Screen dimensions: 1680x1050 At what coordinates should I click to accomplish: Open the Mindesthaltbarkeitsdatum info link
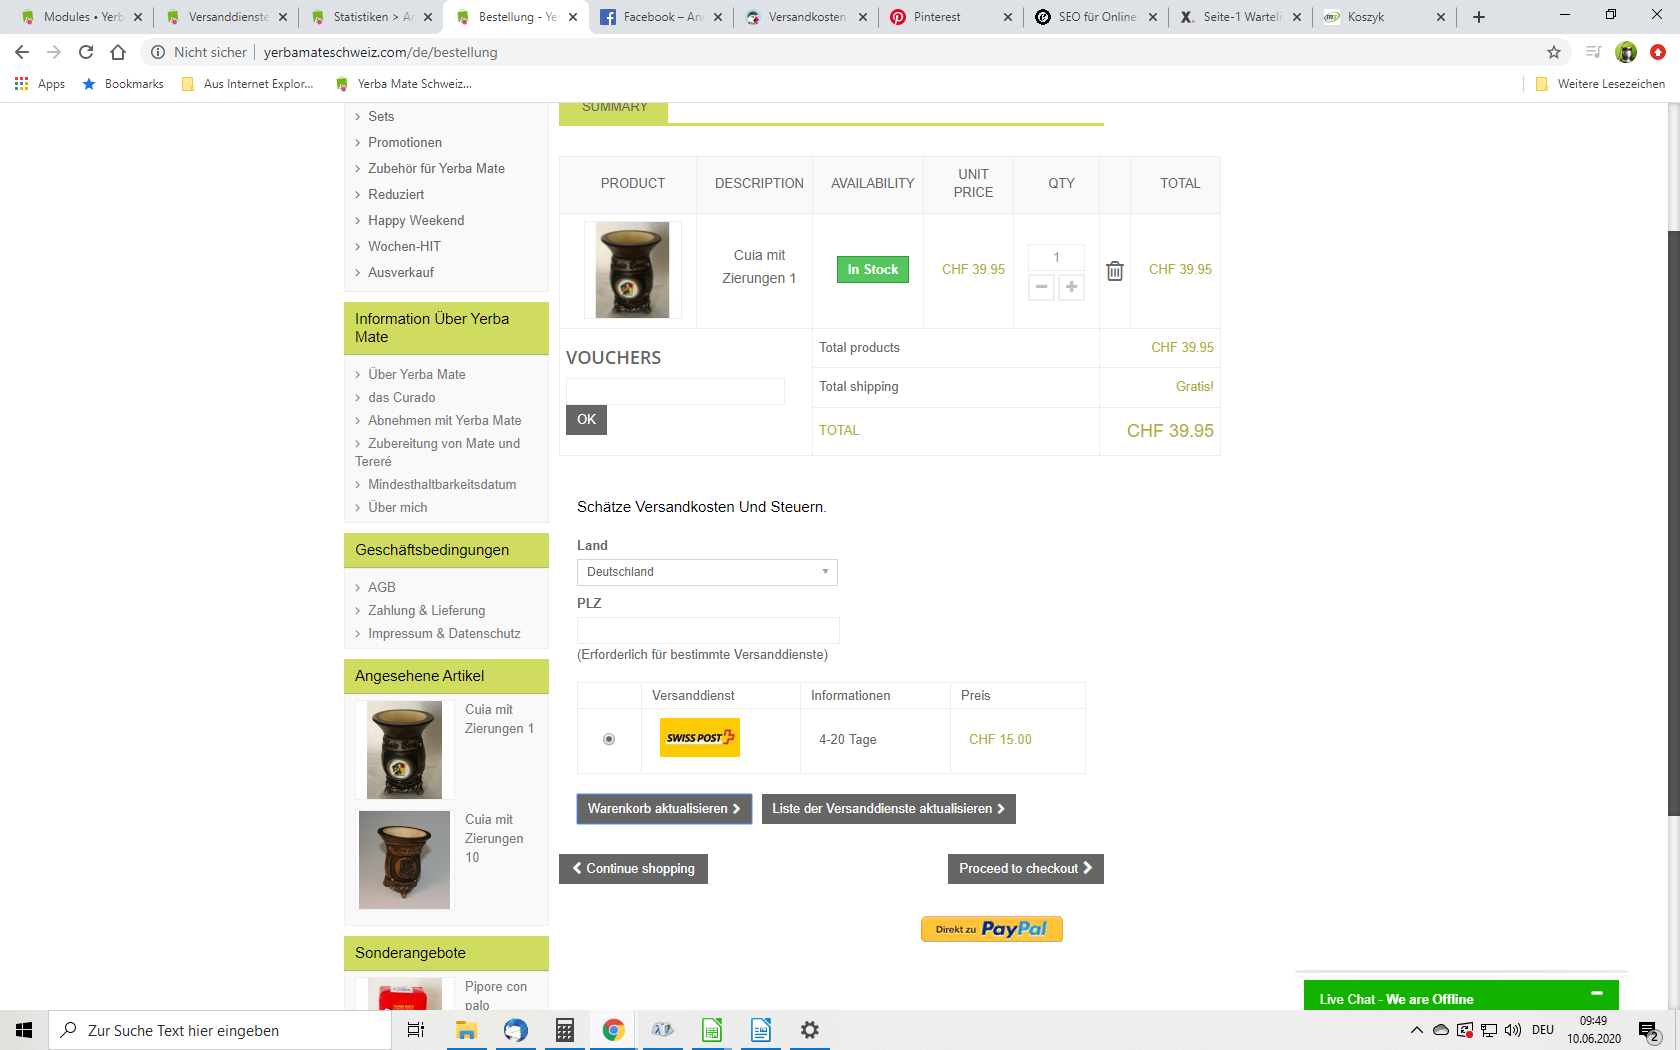point(442,484)
